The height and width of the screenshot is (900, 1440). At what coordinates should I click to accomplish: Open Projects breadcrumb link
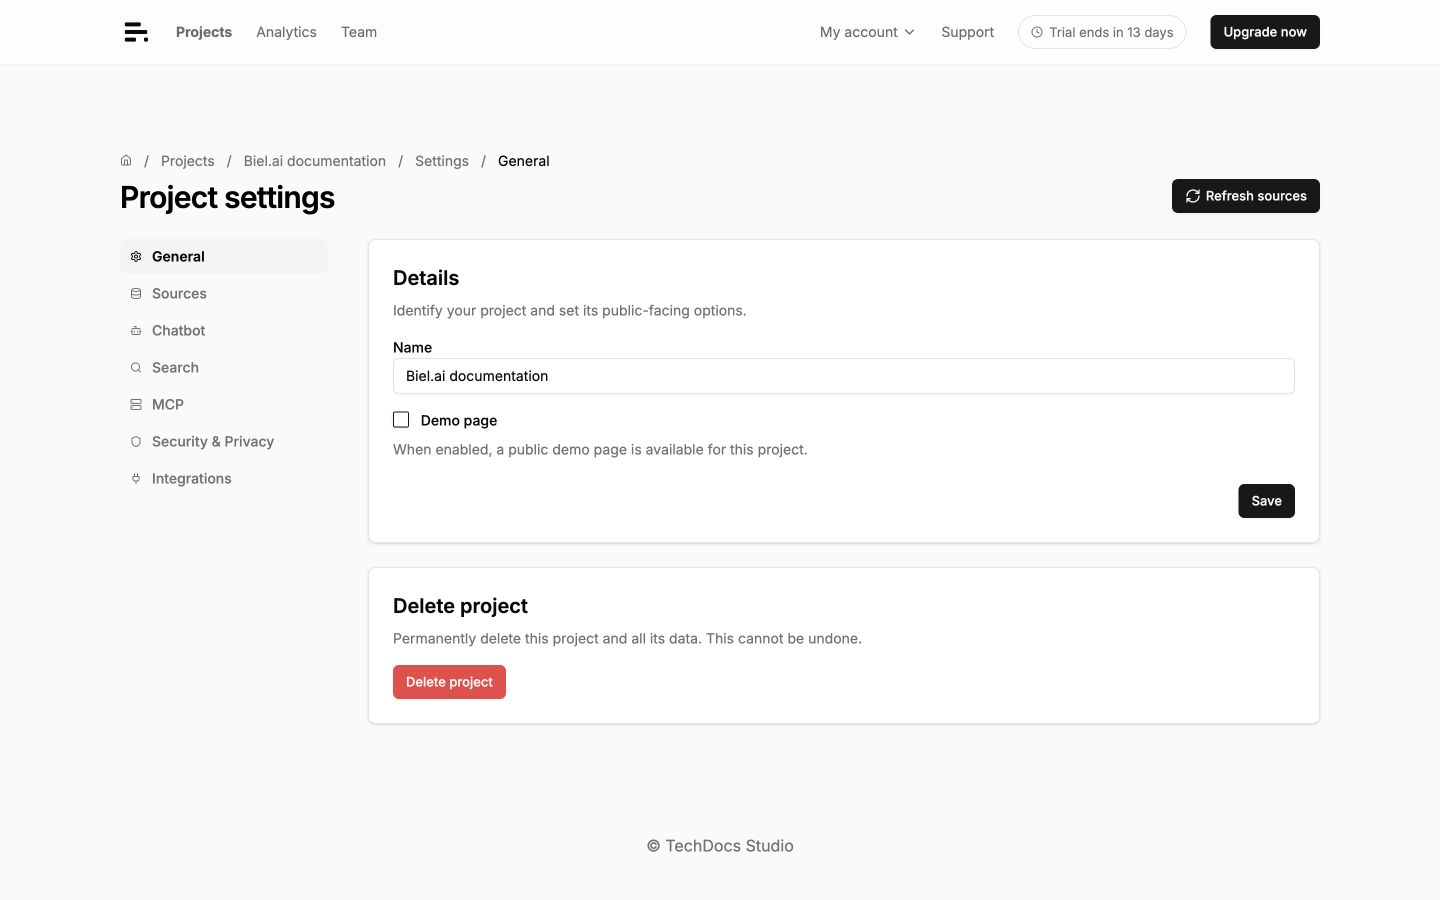point(187,161)
